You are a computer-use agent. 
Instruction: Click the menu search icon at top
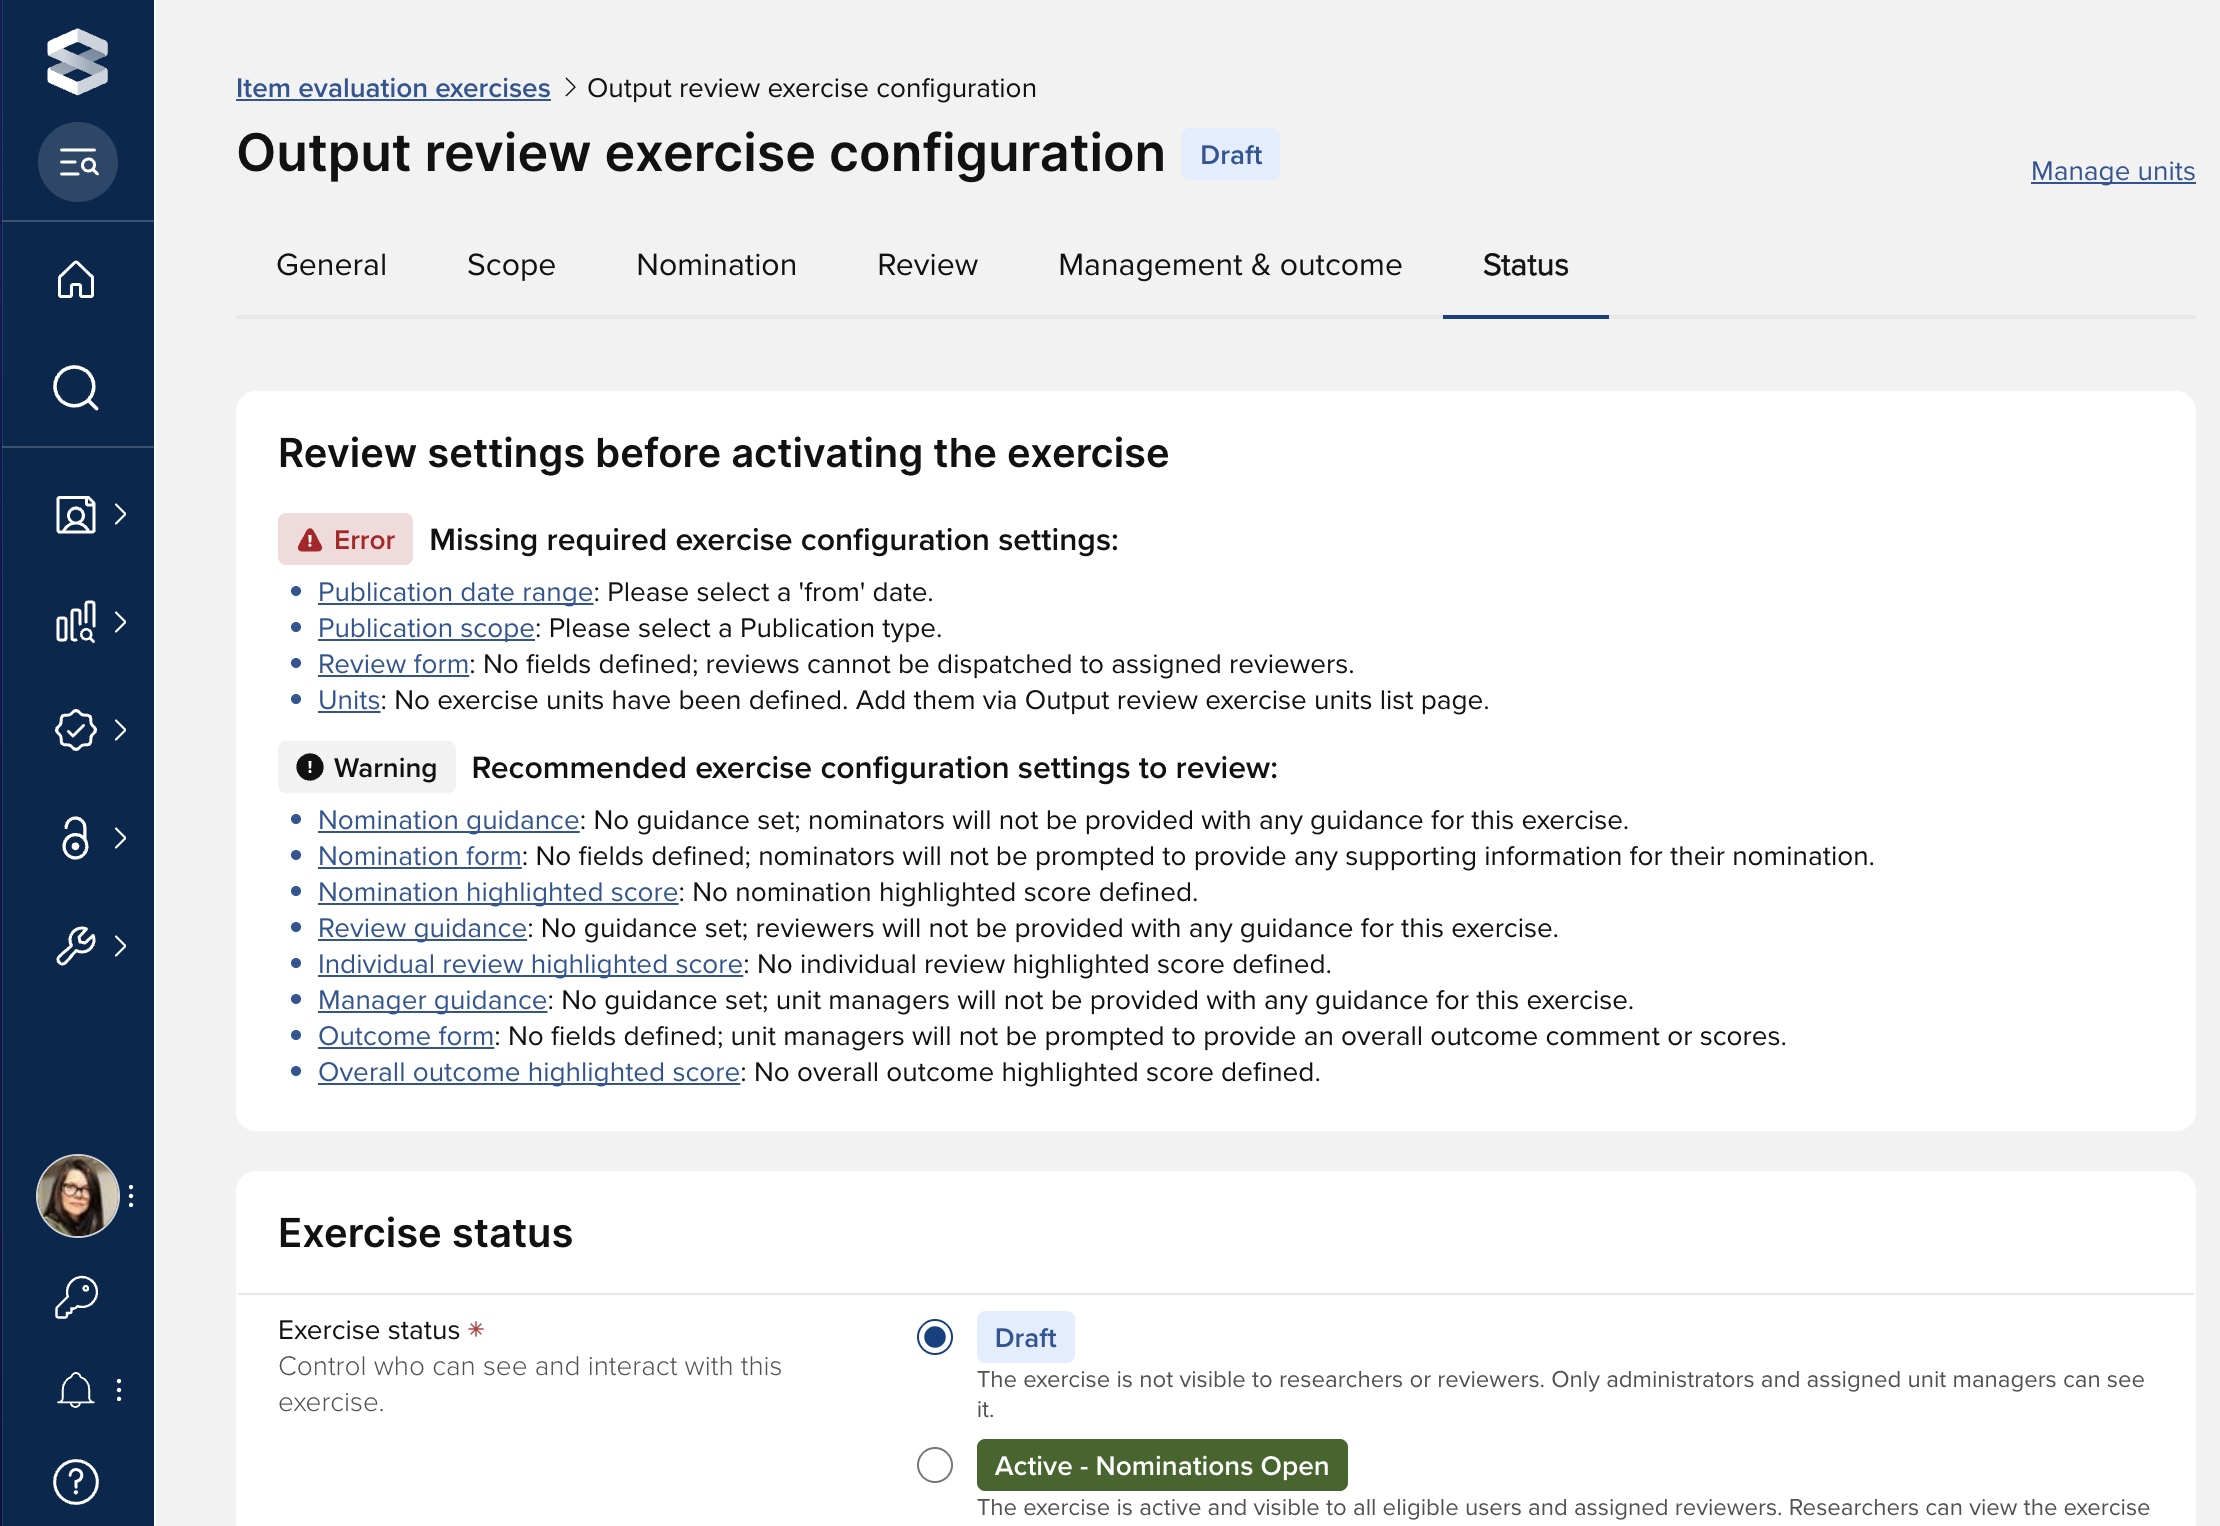78,162
